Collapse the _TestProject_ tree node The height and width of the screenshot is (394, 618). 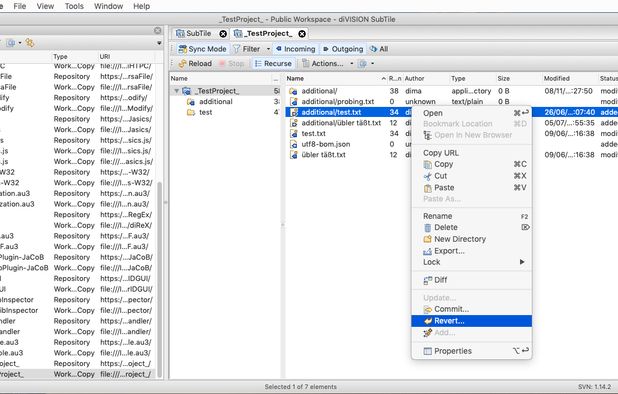tap(177, 91)
